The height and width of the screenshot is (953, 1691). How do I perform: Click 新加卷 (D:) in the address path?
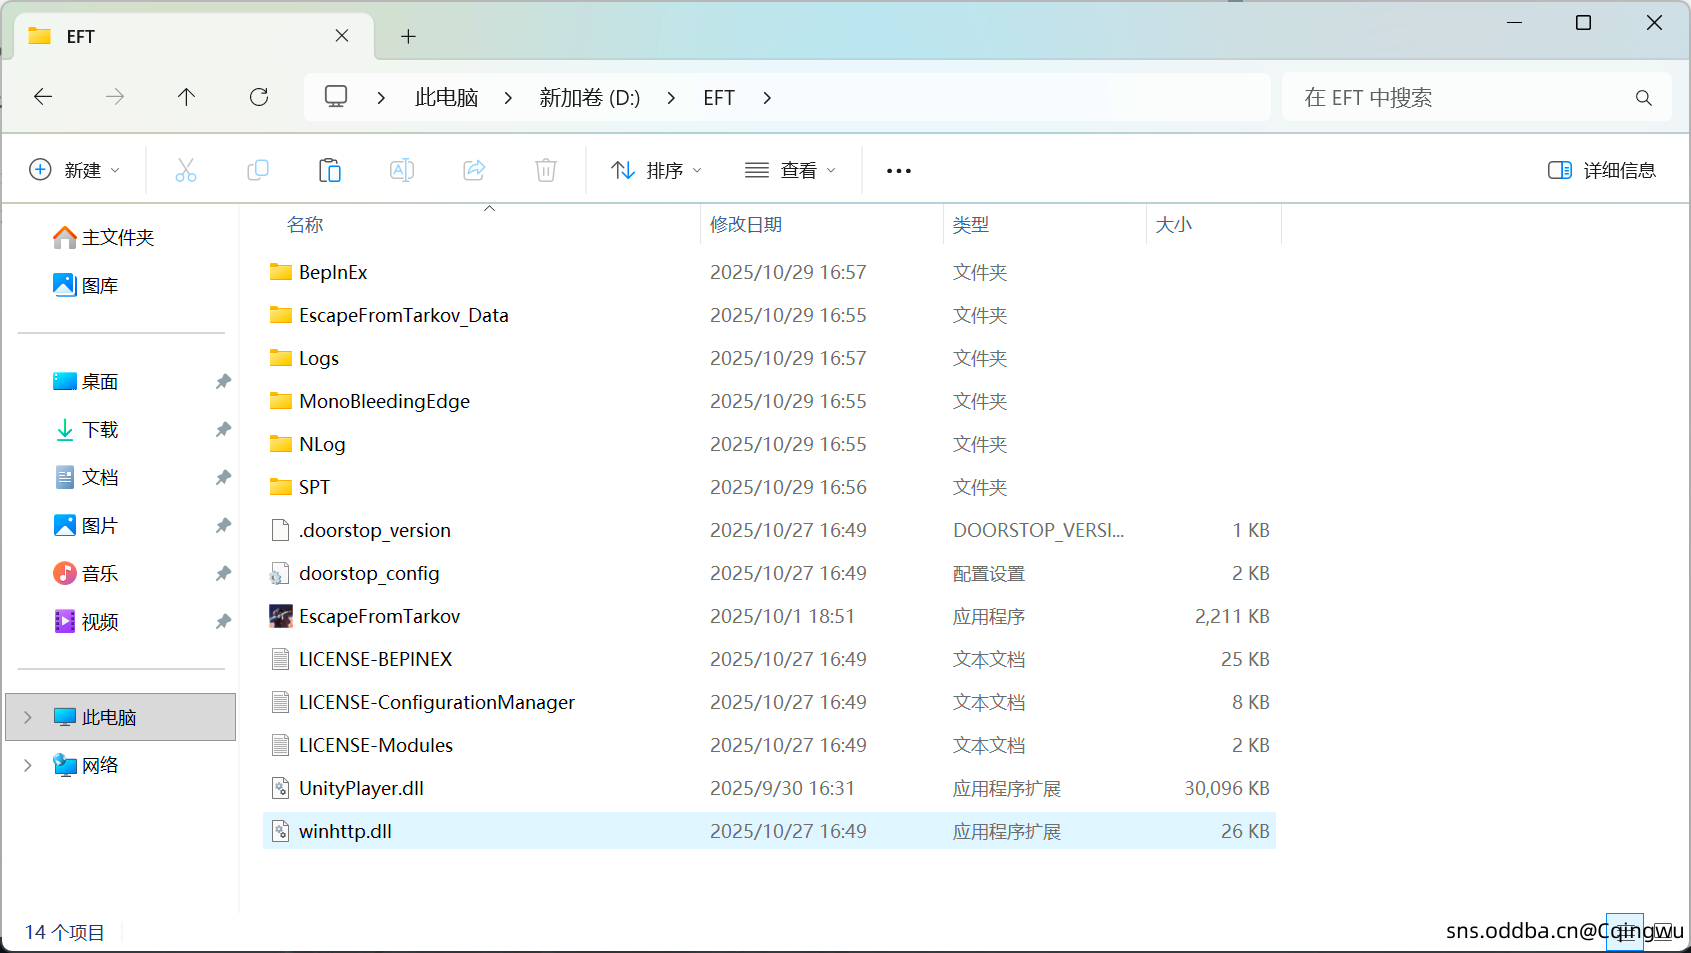point(589,98)
